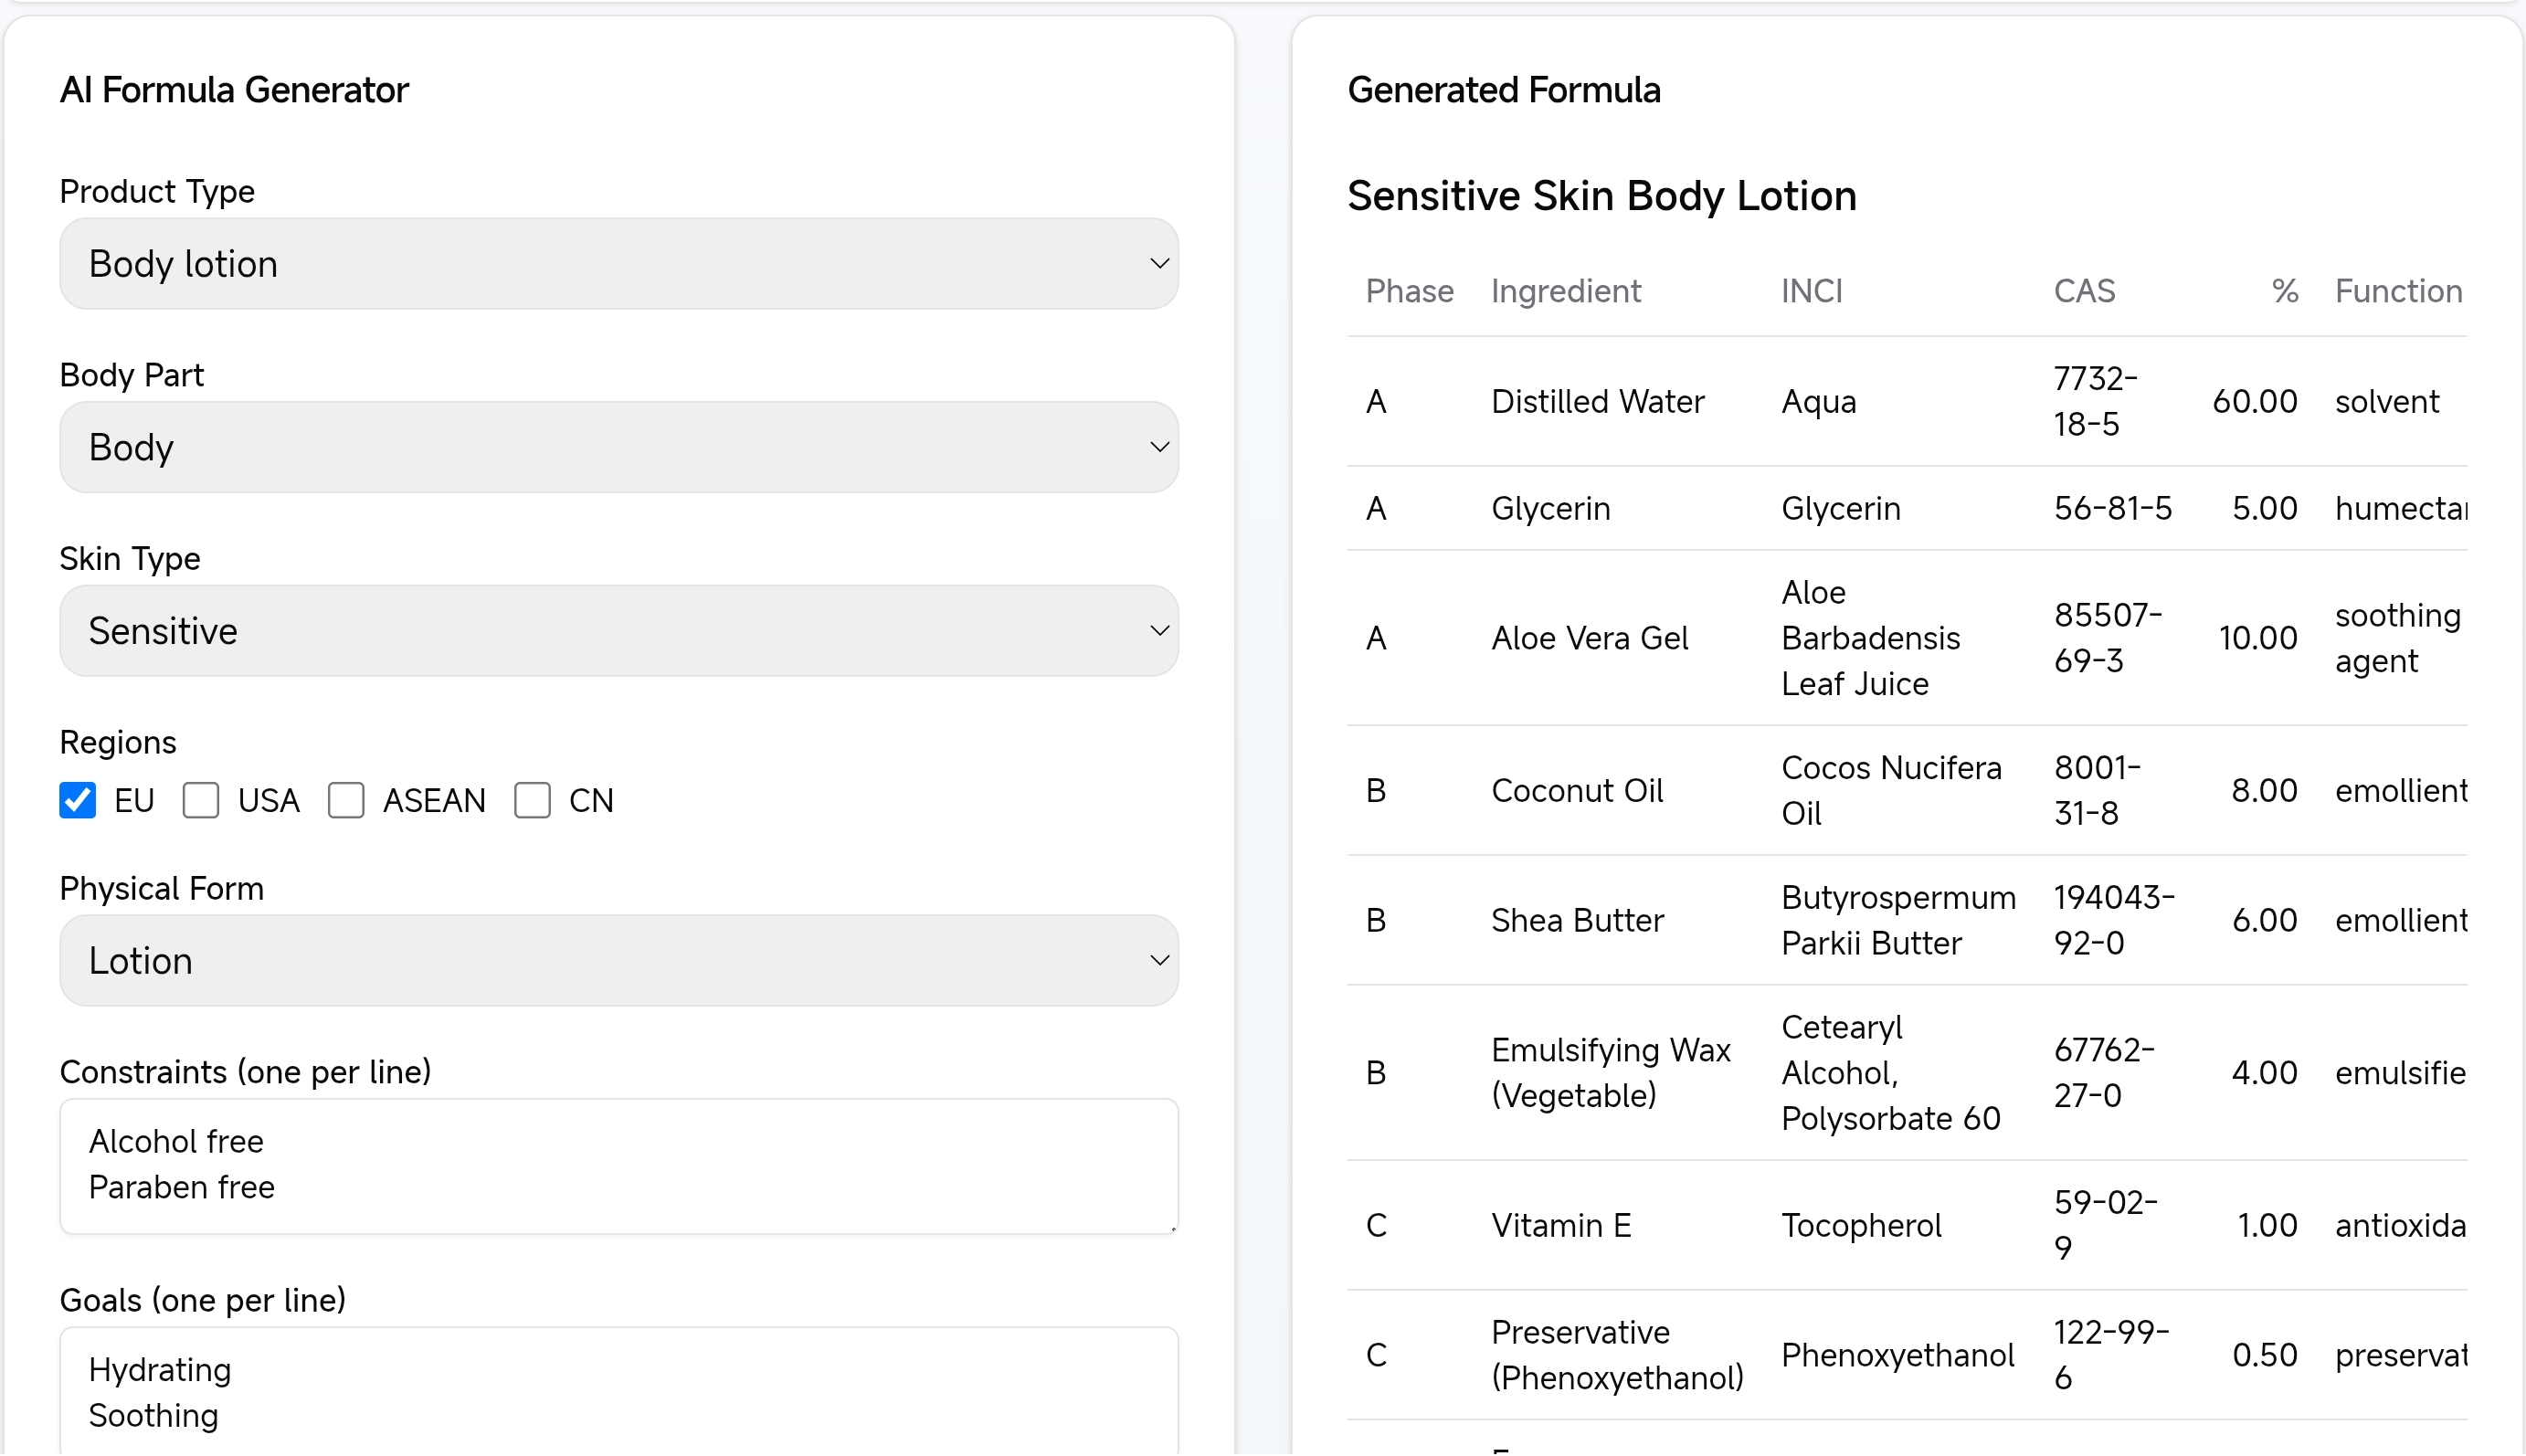
Task: Expand the Skin Type dropdown
Action: (x=619, y=630)
